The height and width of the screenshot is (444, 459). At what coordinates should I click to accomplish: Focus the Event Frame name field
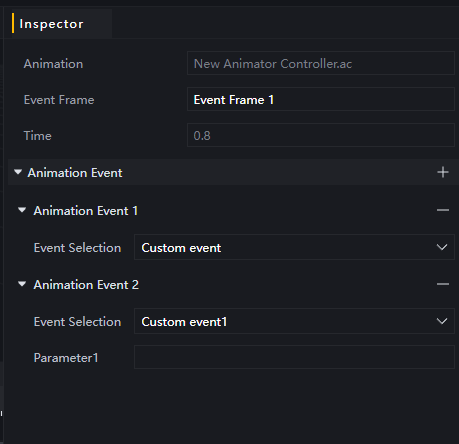coord(321,99)
